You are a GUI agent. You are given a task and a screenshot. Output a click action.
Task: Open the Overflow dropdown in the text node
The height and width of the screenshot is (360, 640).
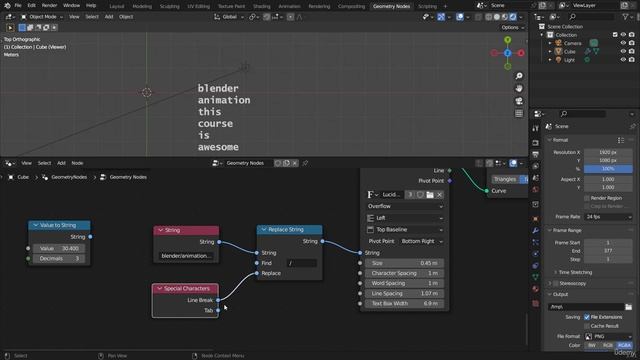[x=404, y=207]
